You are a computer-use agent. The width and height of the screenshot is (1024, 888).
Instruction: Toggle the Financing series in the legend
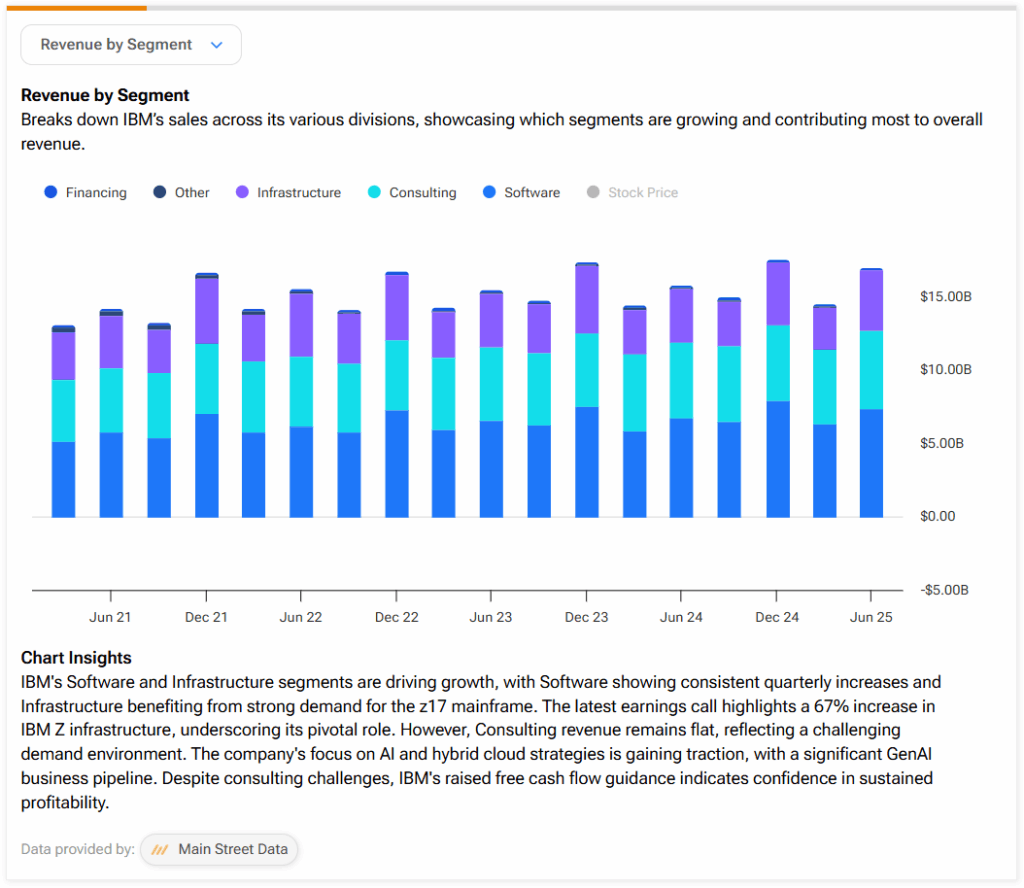point(96,193)
